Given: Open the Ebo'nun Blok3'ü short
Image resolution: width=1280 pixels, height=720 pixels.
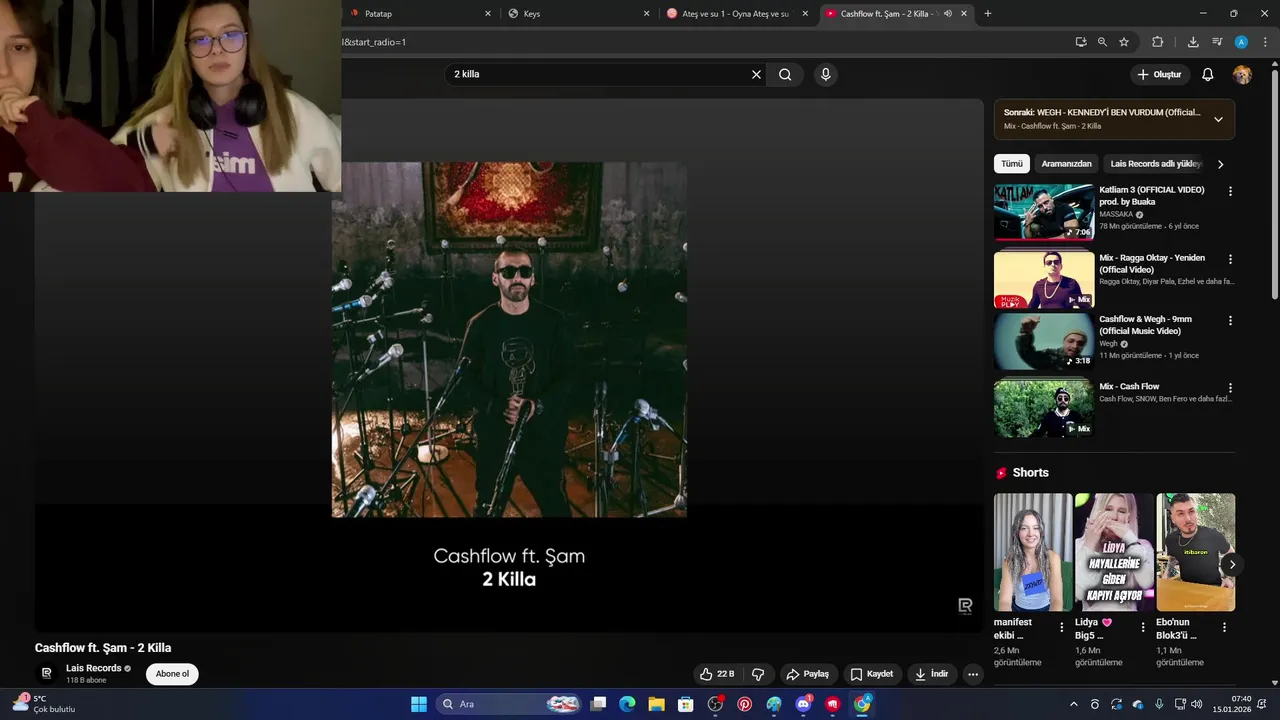Looking at the screenshot, I should tap(1195, 552).
